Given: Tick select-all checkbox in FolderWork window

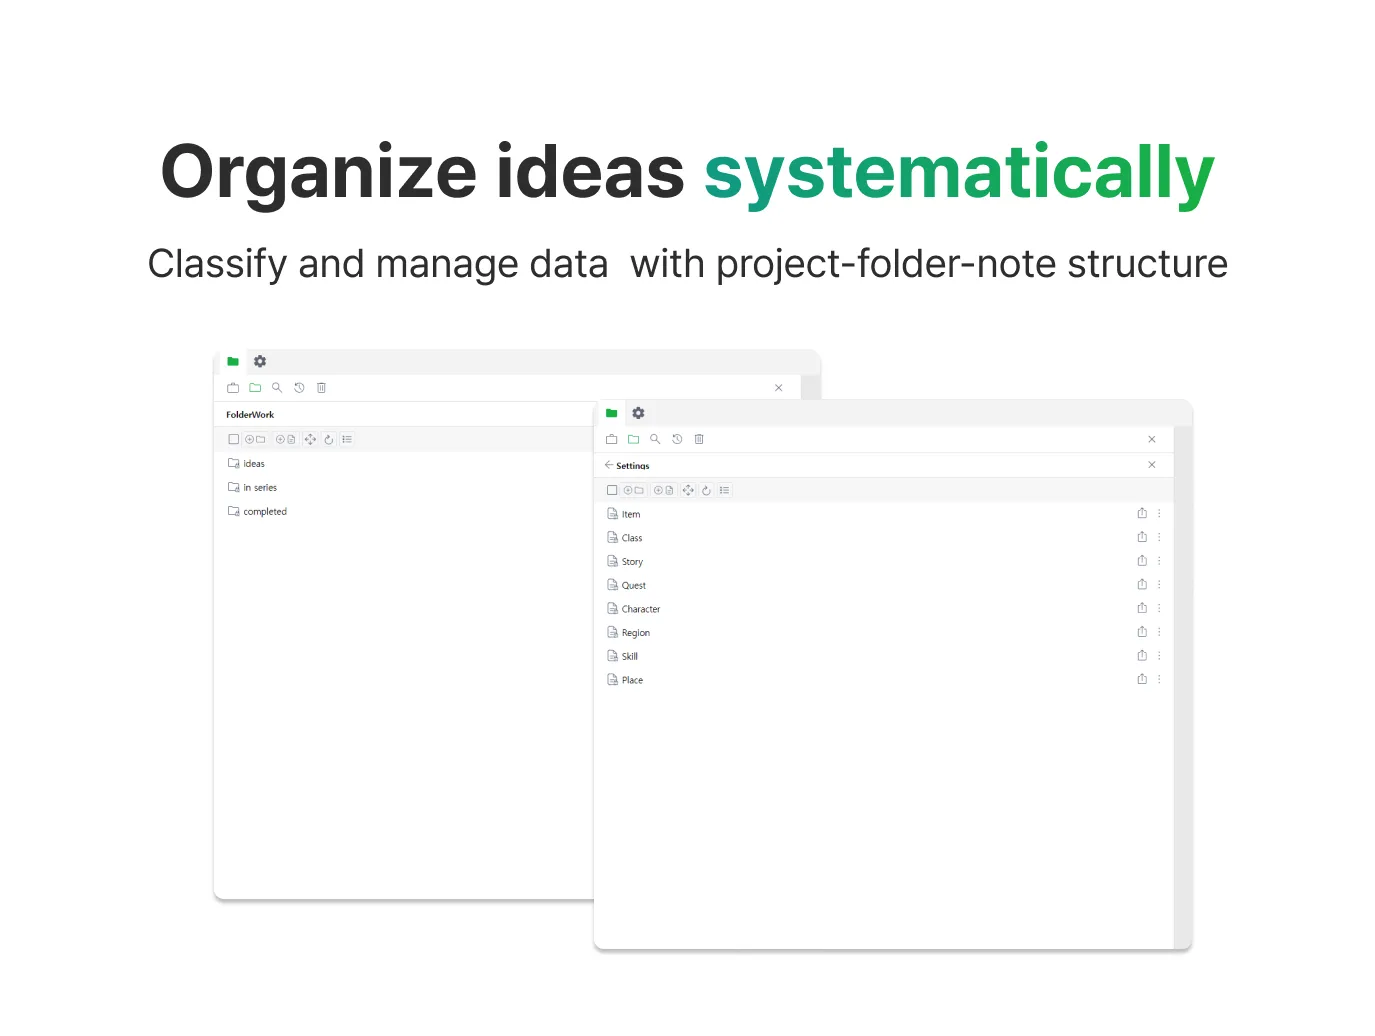Looking at the screenshot, I should [x=234, y=439].
